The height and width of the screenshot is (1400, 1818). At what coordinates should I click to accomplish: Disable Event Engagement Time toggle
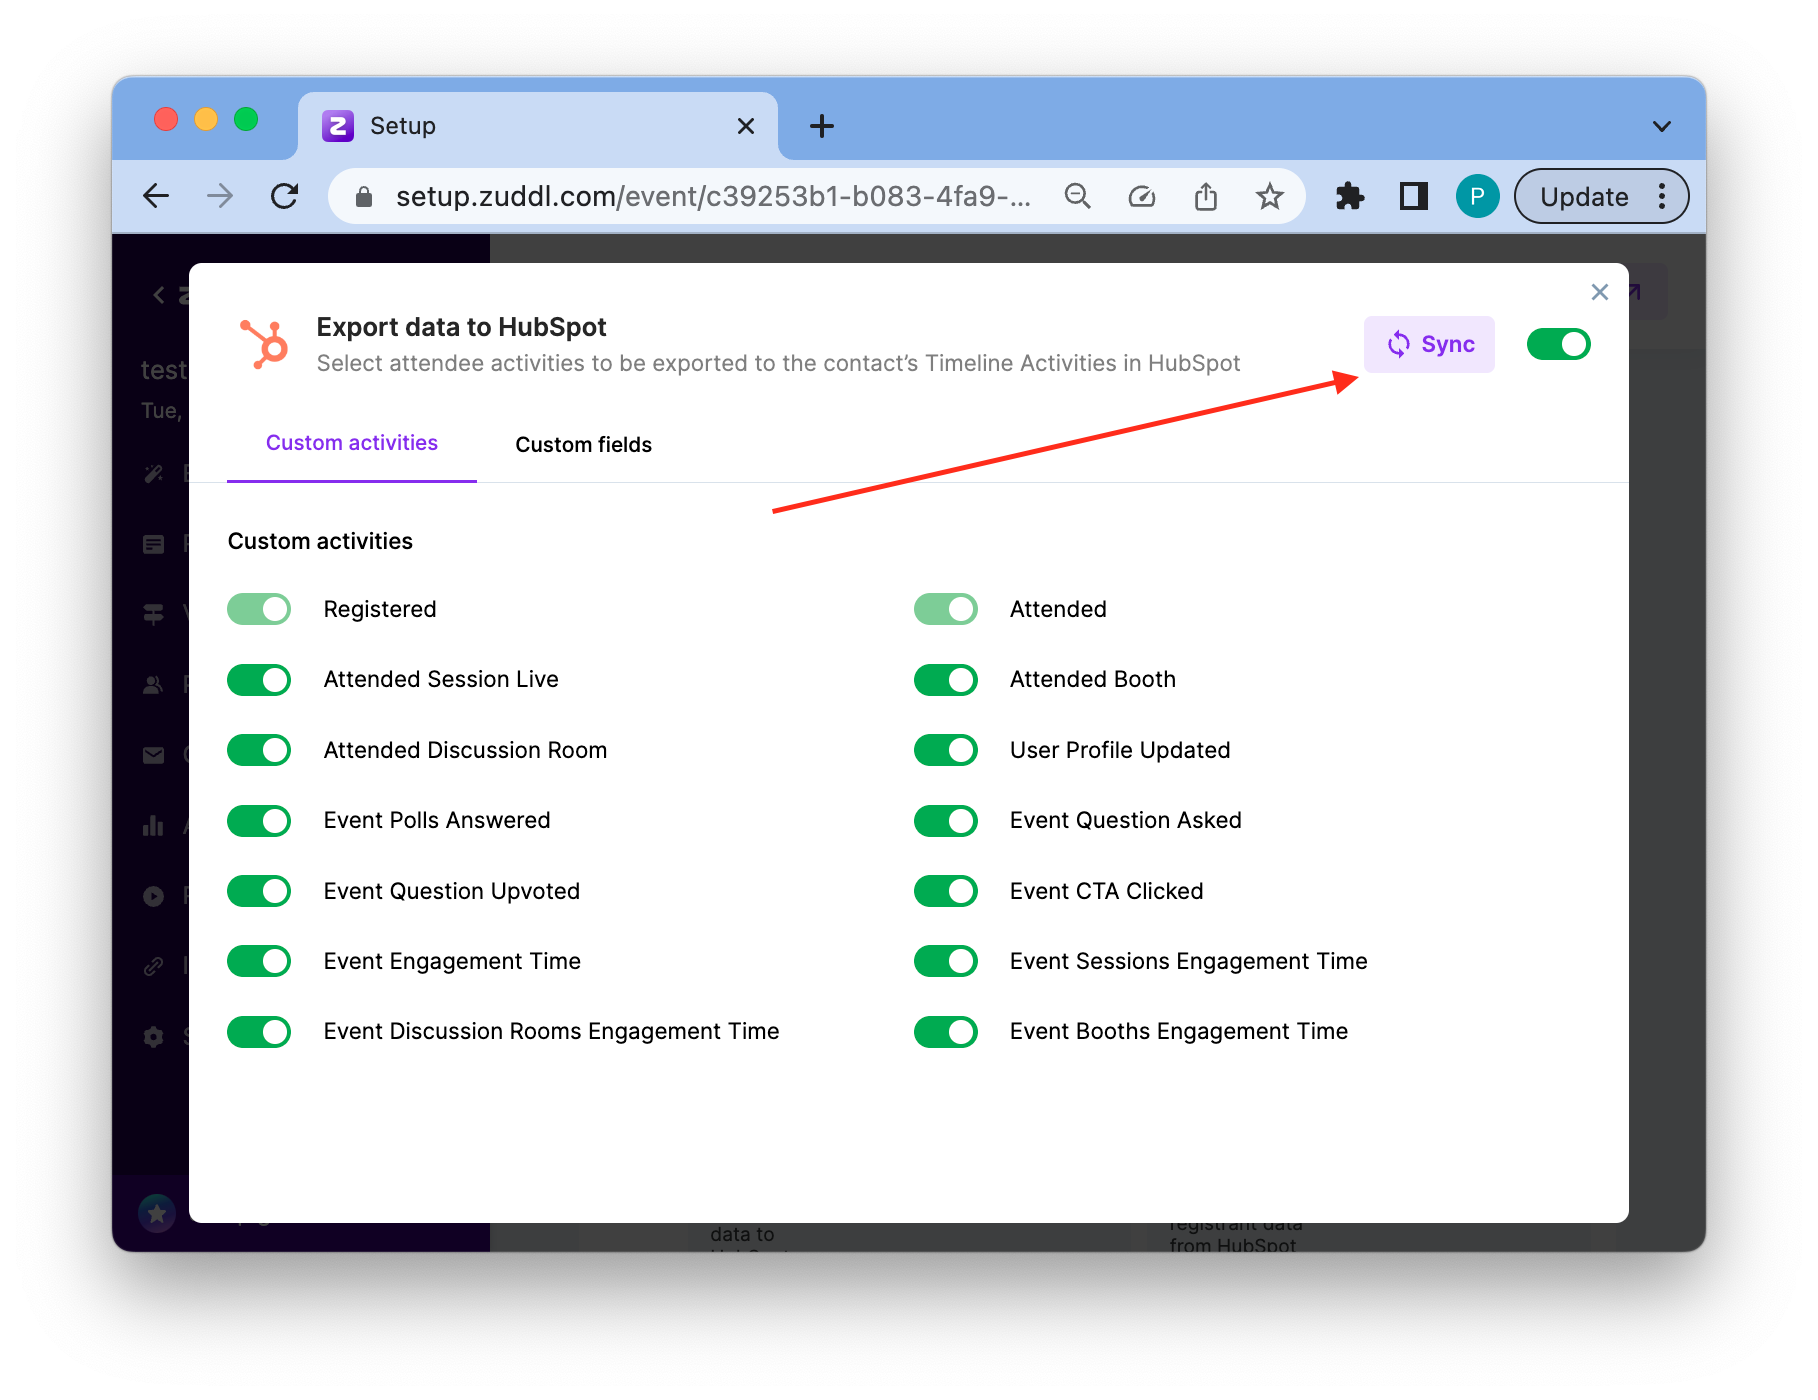(x=259, y=961)
